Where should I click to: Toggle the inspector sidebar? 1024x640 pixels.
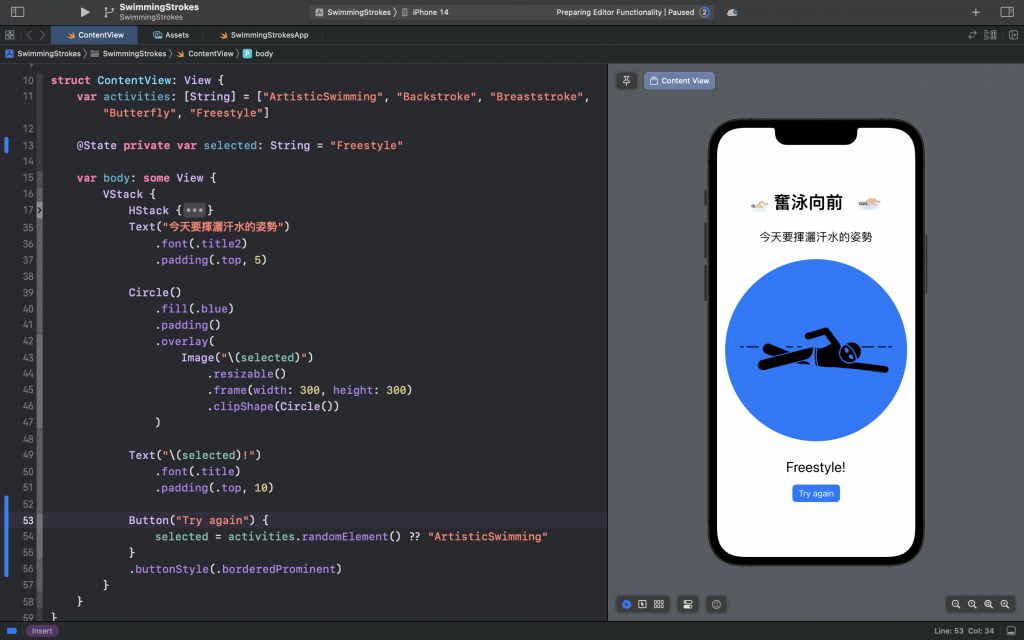(1007, 12)
